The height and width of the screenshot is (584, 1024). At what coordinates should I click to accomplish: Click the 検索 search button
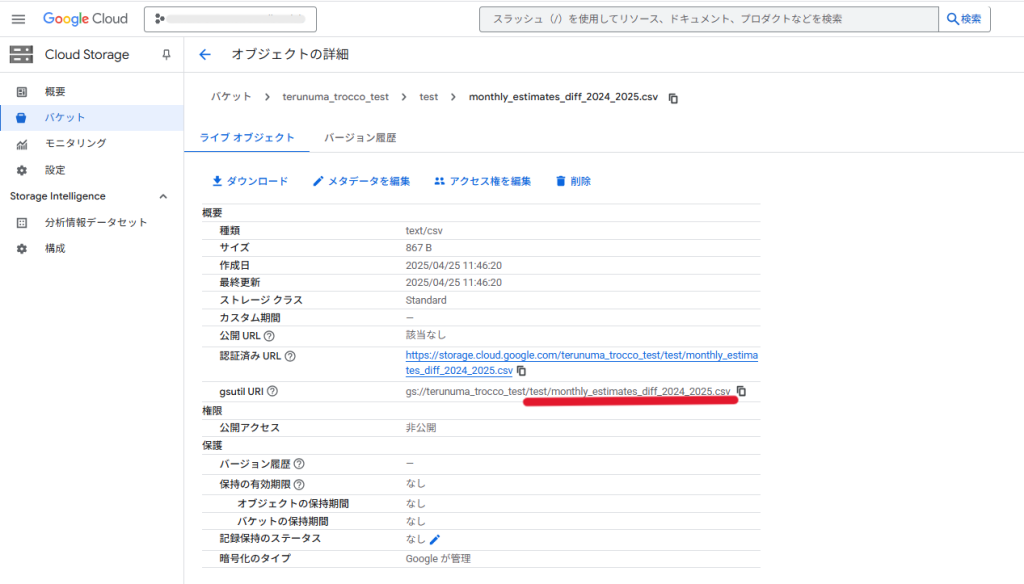pos(965,19)
